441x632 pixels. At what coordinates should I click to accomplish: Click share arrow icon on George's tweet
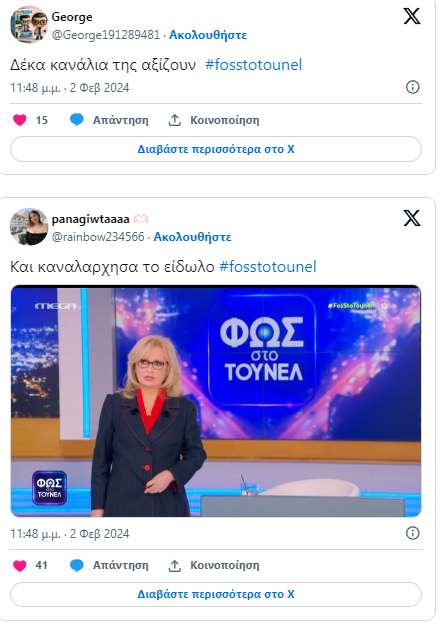174,120
